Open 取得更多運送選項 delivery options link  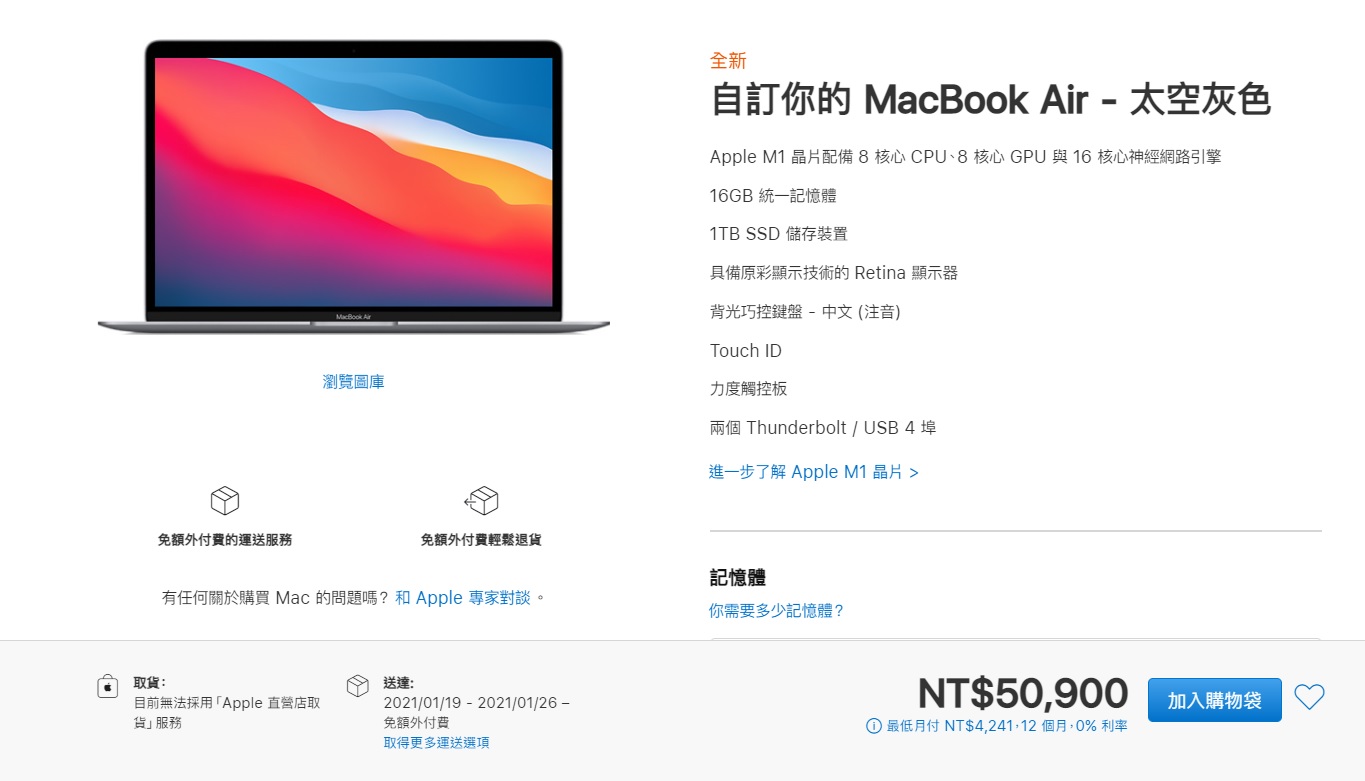coord(436,742)
